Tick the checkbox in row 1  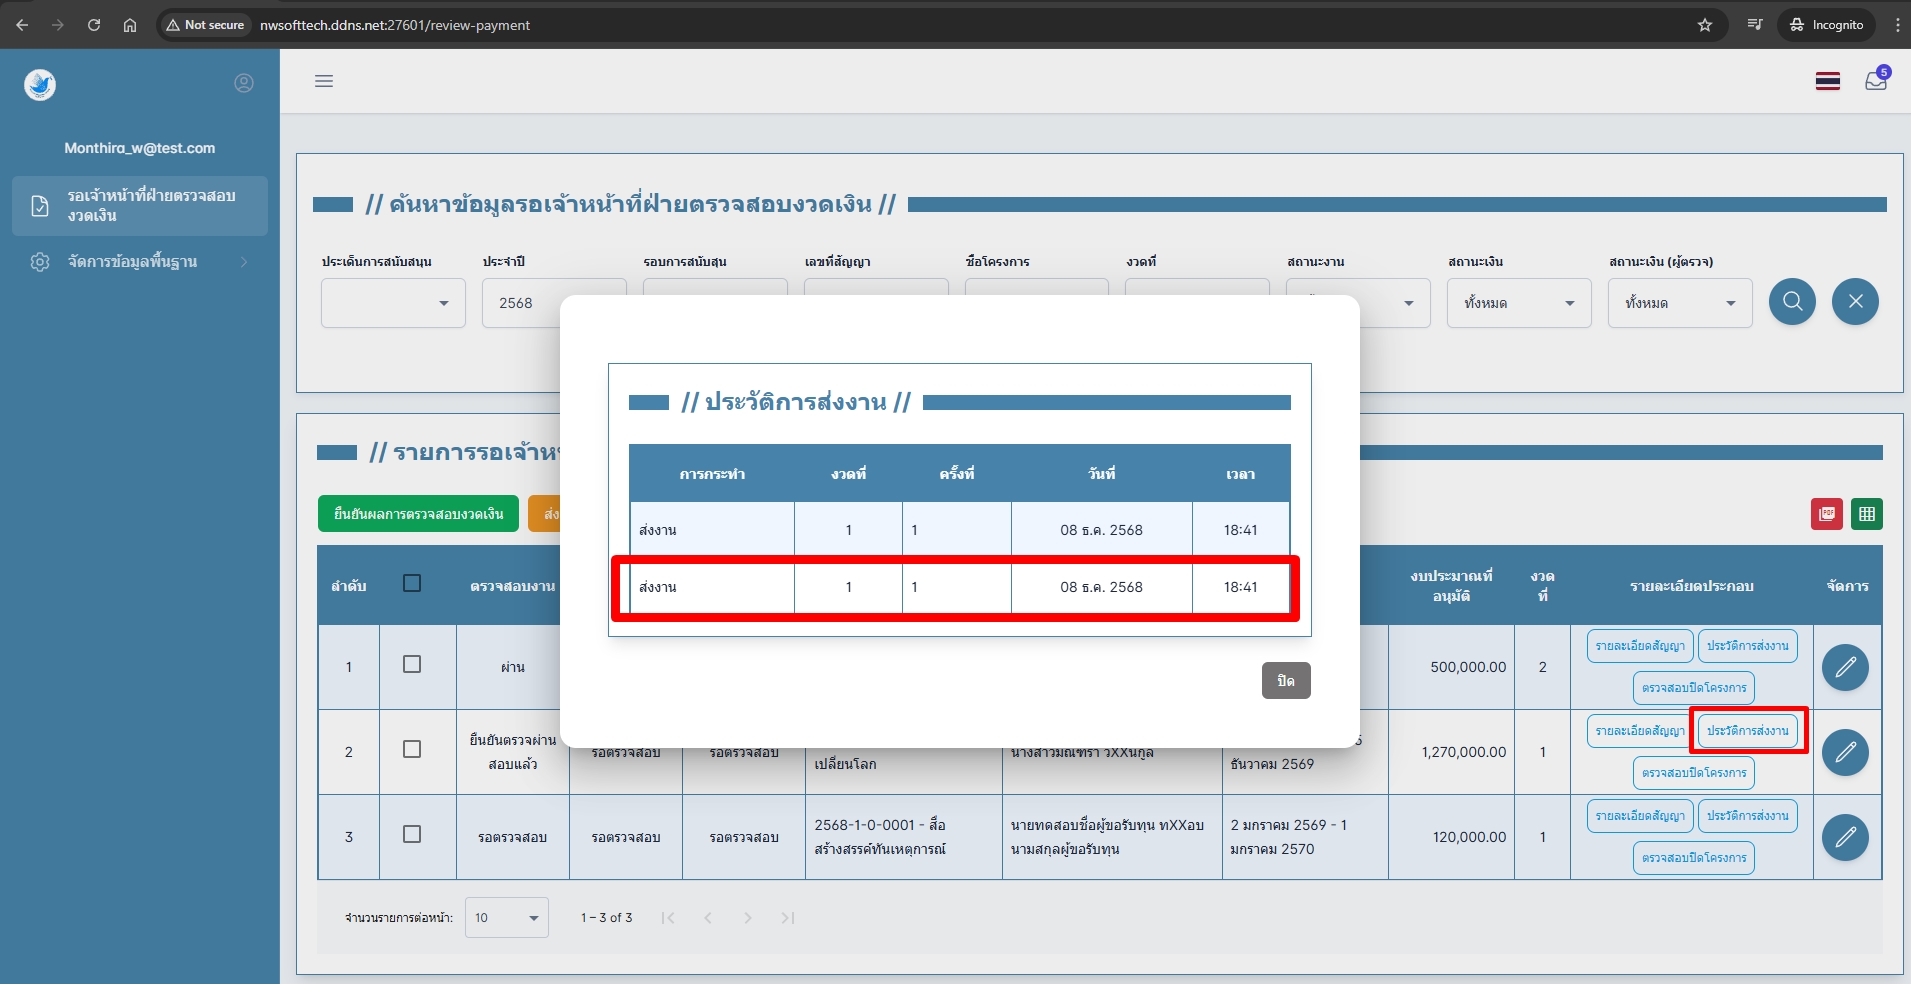pyautogui.click(x=412, y=665)
